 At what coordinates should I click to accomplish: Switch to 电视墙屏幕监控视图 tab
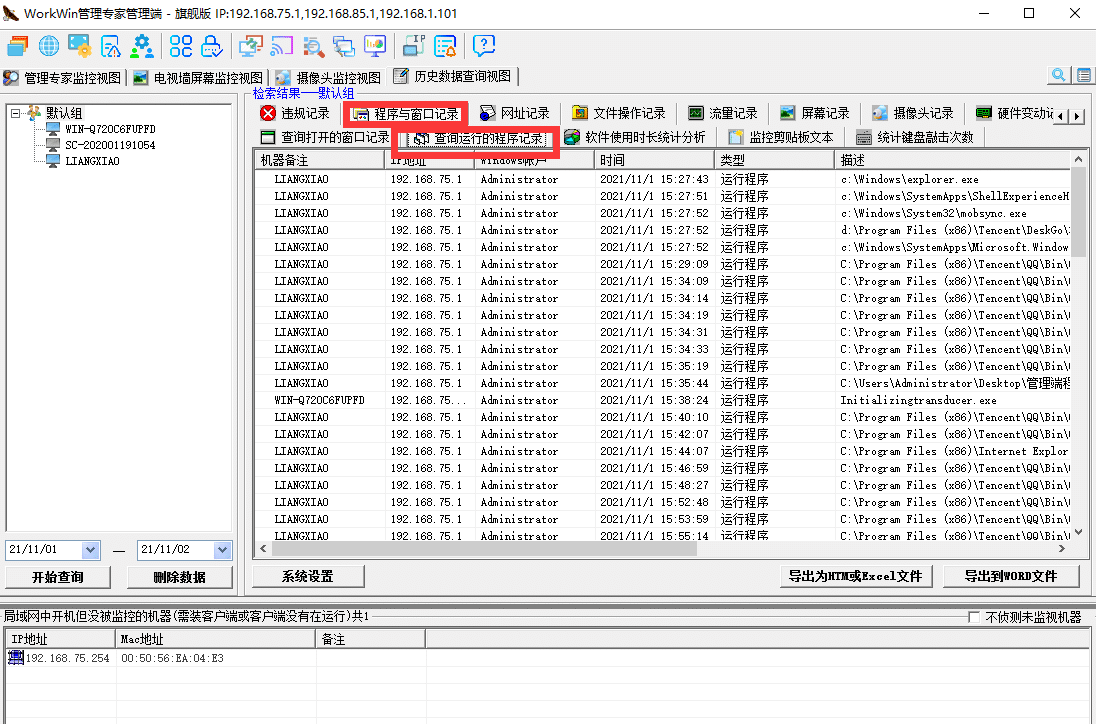pos(199,78)
